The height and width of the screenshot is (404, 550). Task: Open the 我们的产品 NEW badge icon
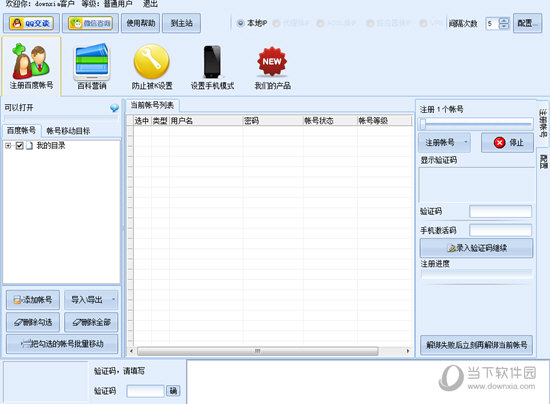point(272,62)
